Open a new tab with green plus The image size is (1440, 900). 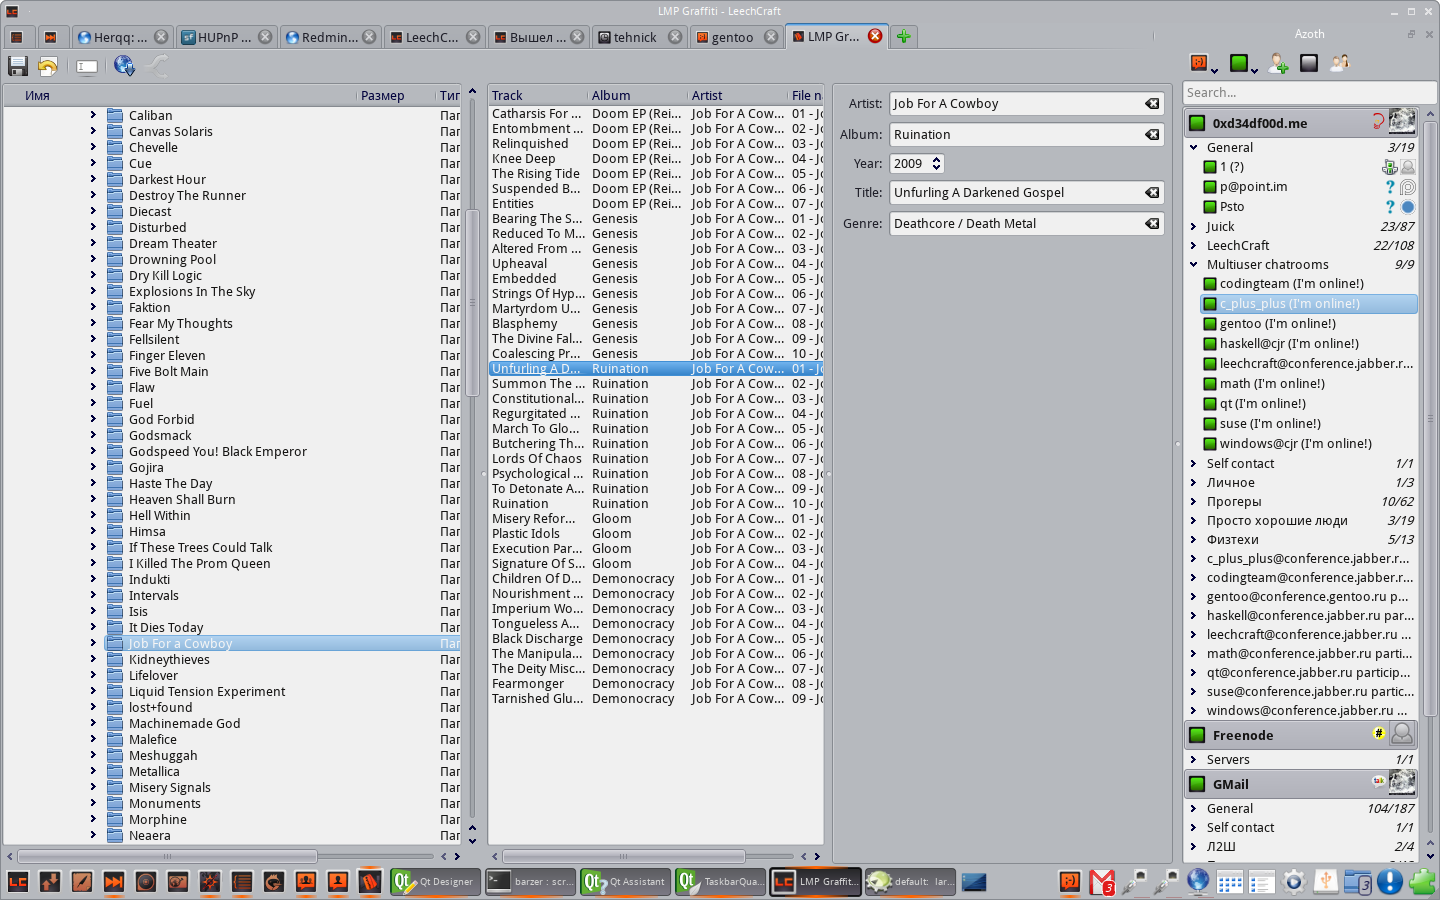click(904, 37)
